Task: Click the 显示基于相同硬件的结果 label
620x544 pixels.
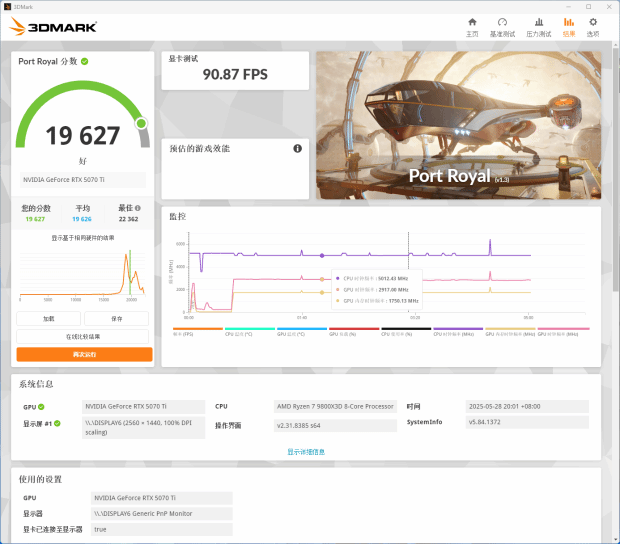Action: click(x=83, y=238)
